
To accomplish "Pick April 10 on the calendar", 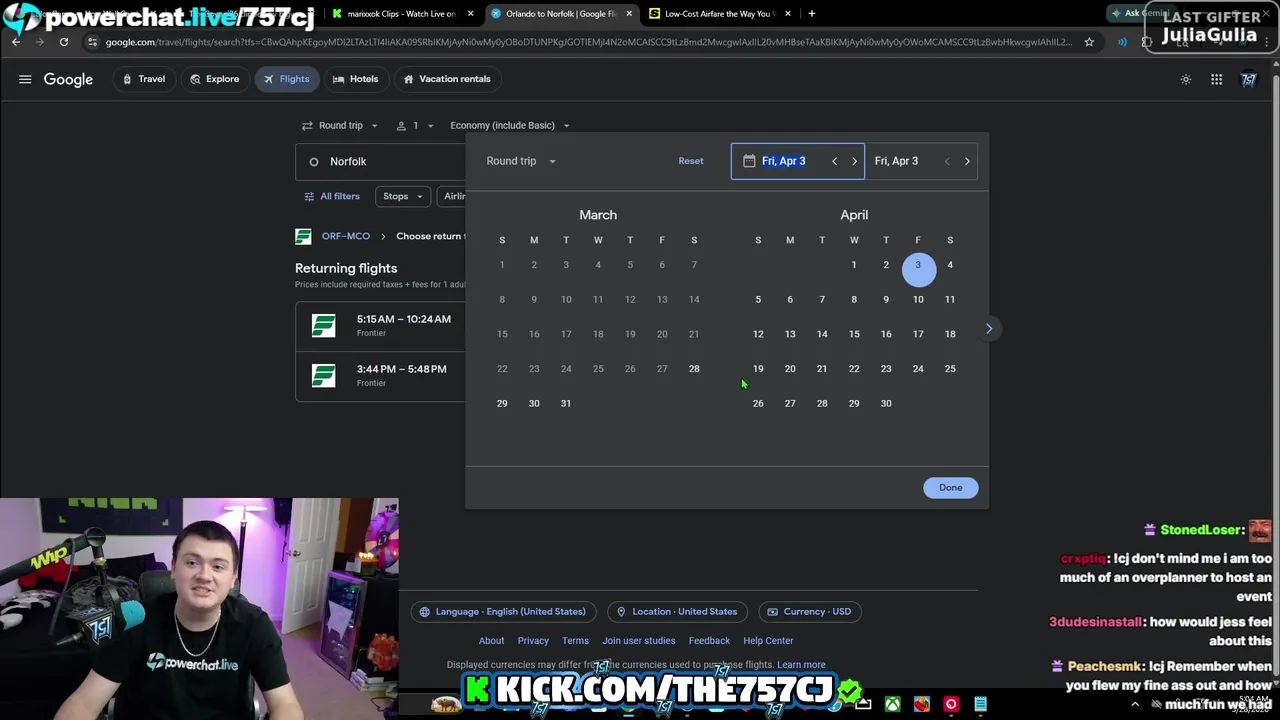I will [x=918, y=299].
